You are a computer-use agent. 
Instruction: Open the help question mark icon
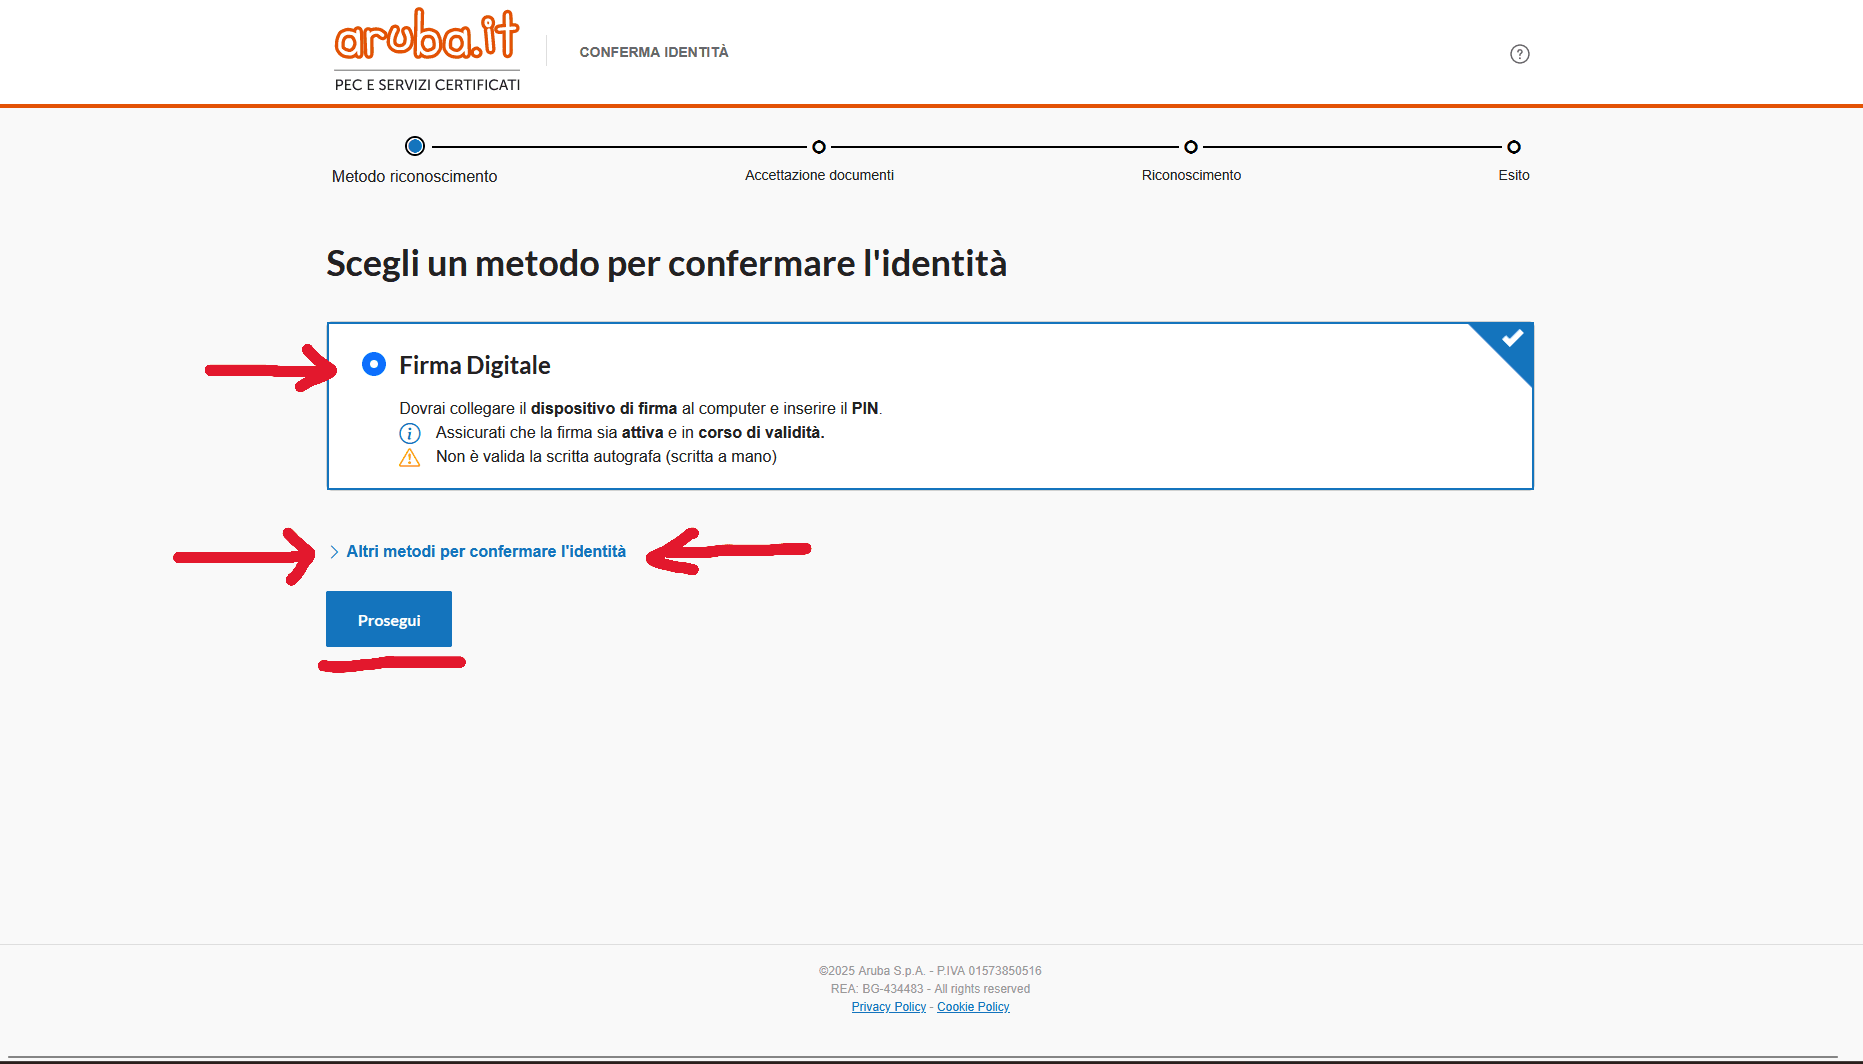point(1519,54)
